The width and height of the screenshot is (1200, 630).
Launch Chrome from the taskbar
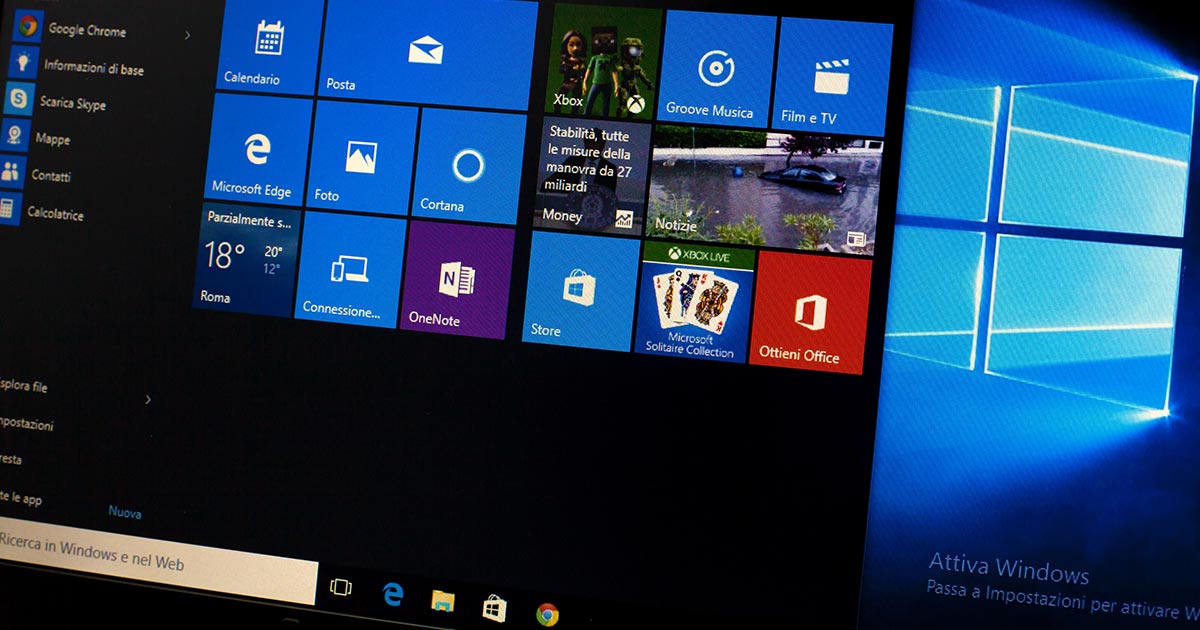coord(547,615)
